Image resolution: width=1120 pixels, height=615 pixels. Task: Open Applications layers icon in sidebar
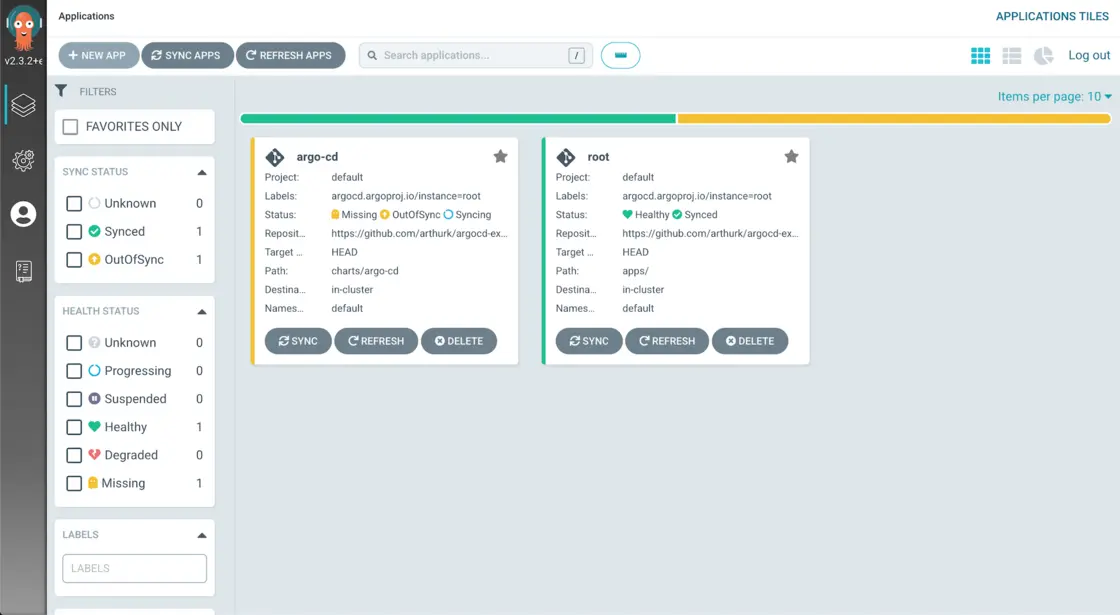tap(23, 105)
